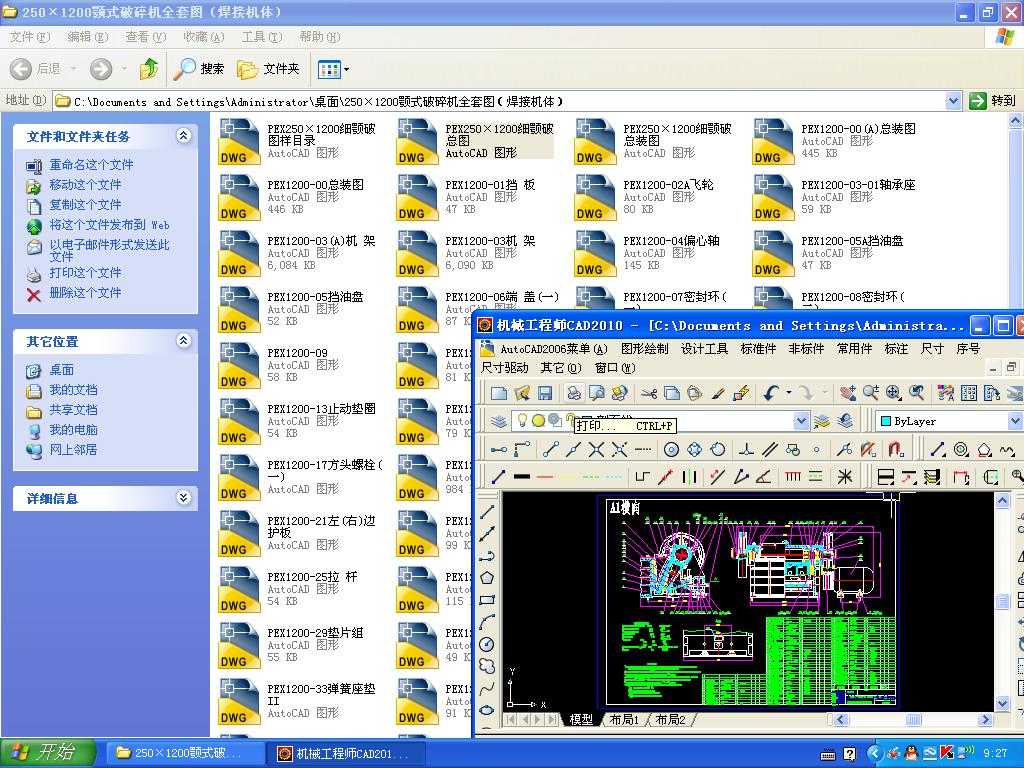The width and height of the screenshot is (1024, 768).
Task: Open the 标准件 menu in CAD
Action: coord(758,349)
